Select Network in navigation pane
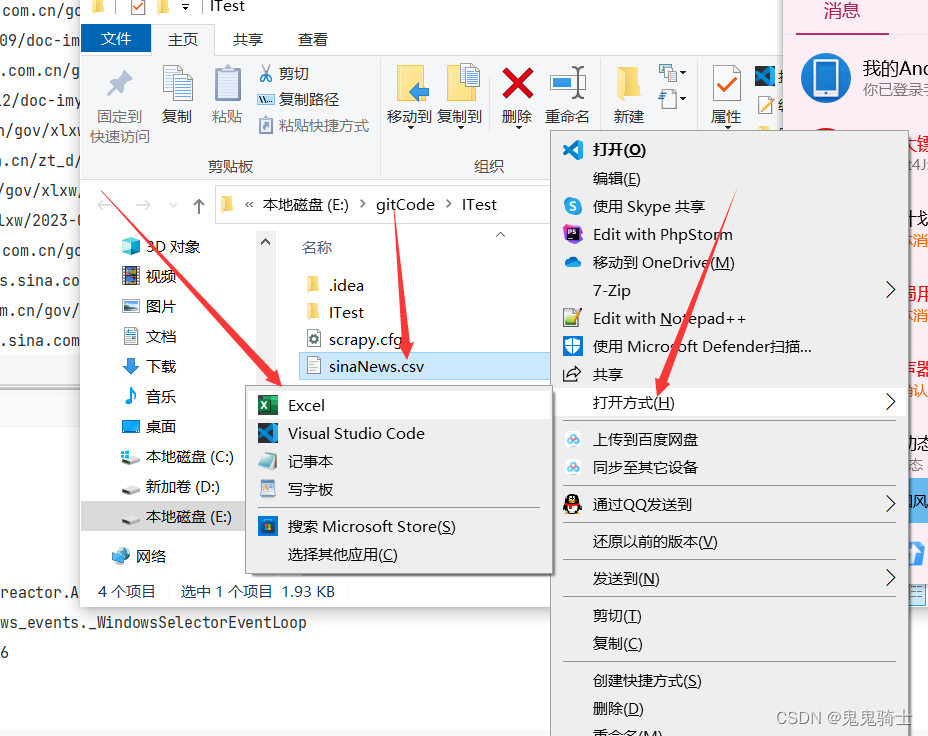 [x=139, y=556]
